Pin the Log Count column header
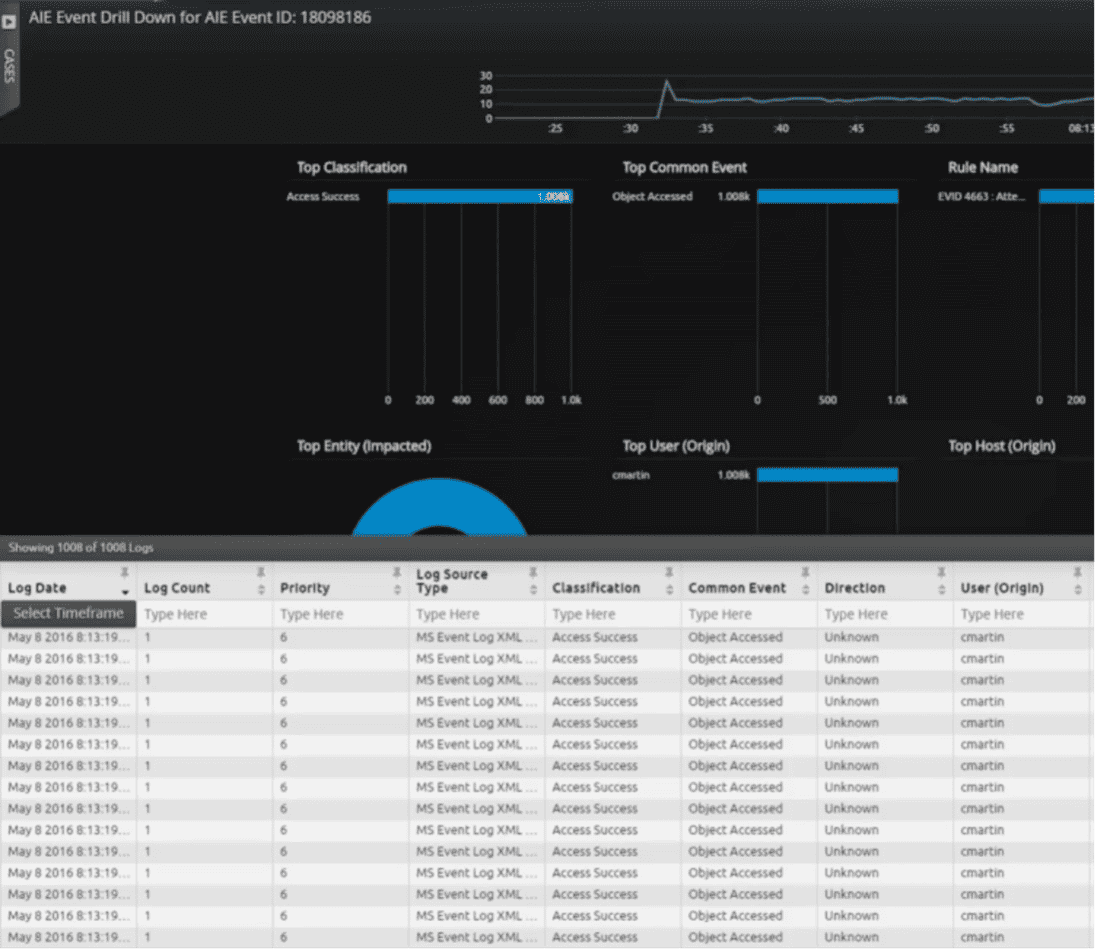Viewport: 1098px width, 950px height. [x=259, y=573]
